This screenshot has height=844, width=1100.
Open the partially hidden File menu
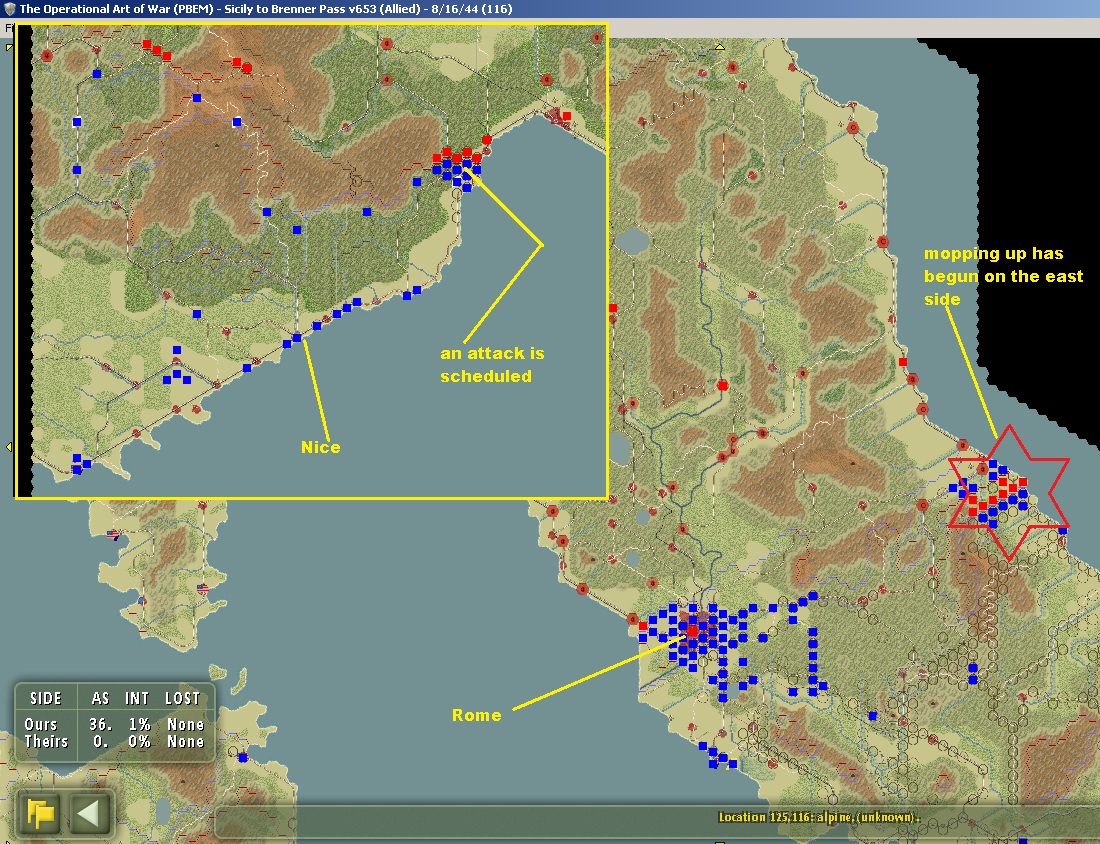click(9, 28)
